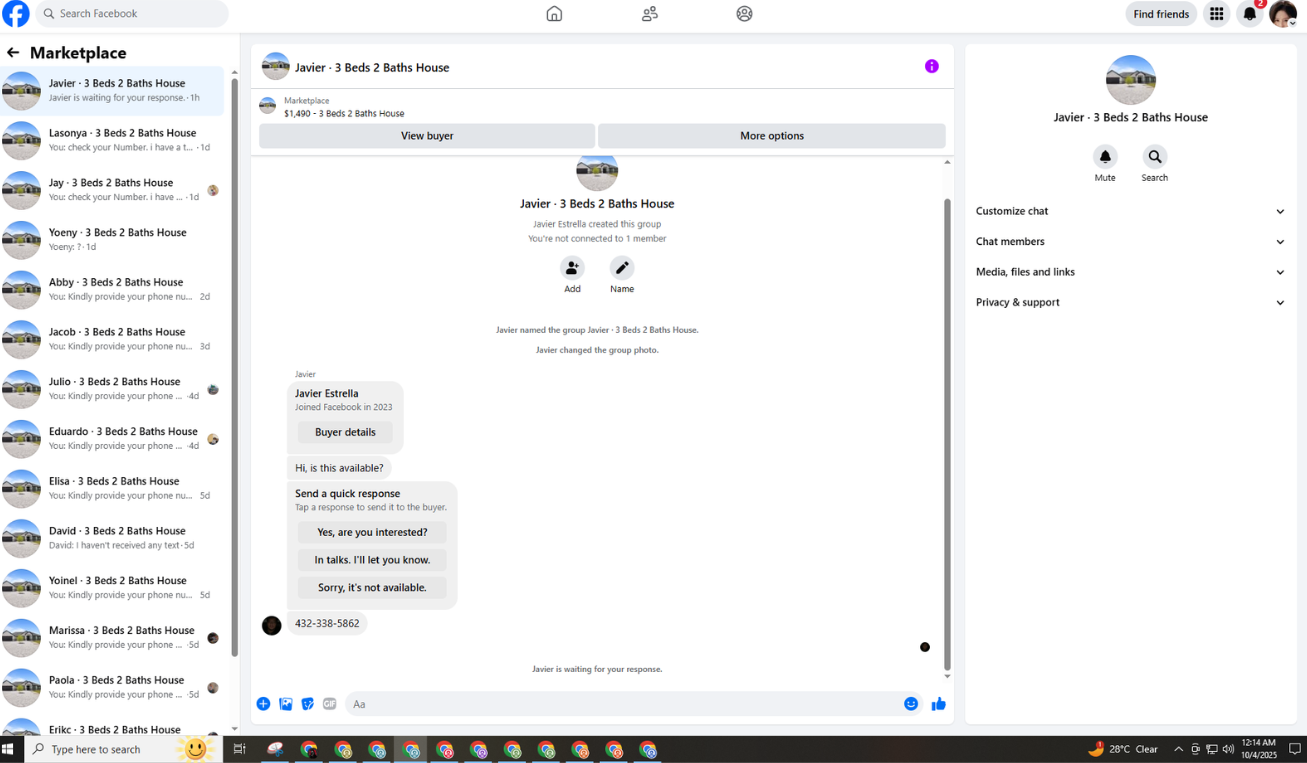Expand Media, files and links section
This screenshot has width=1307, height=763.
tap(1131, 272)
